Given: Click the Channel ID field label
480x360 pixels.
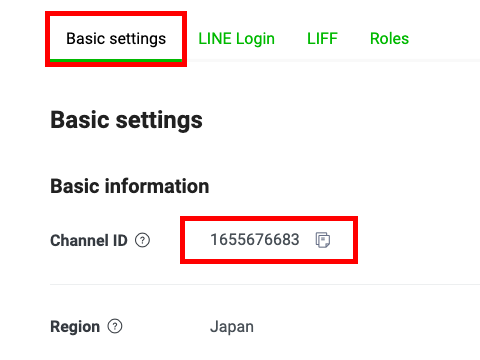Looking at the screenshot, I should pos(89,240).
